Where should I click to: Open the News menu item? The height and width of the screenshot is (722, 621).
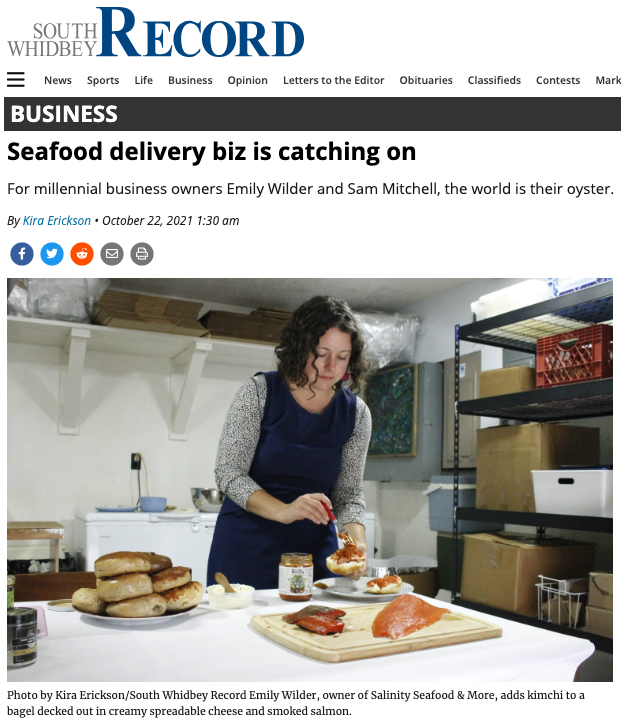[x=58, y=80]
